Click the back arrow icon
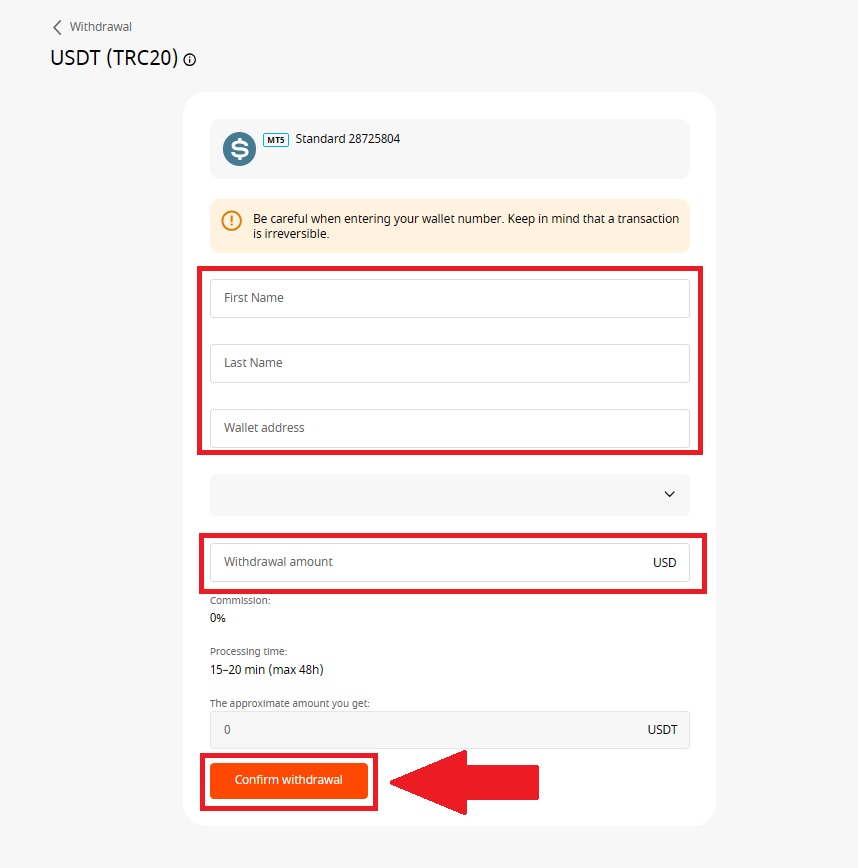The width and height of the screenshot is (858, 868). (x=57, y=27)
